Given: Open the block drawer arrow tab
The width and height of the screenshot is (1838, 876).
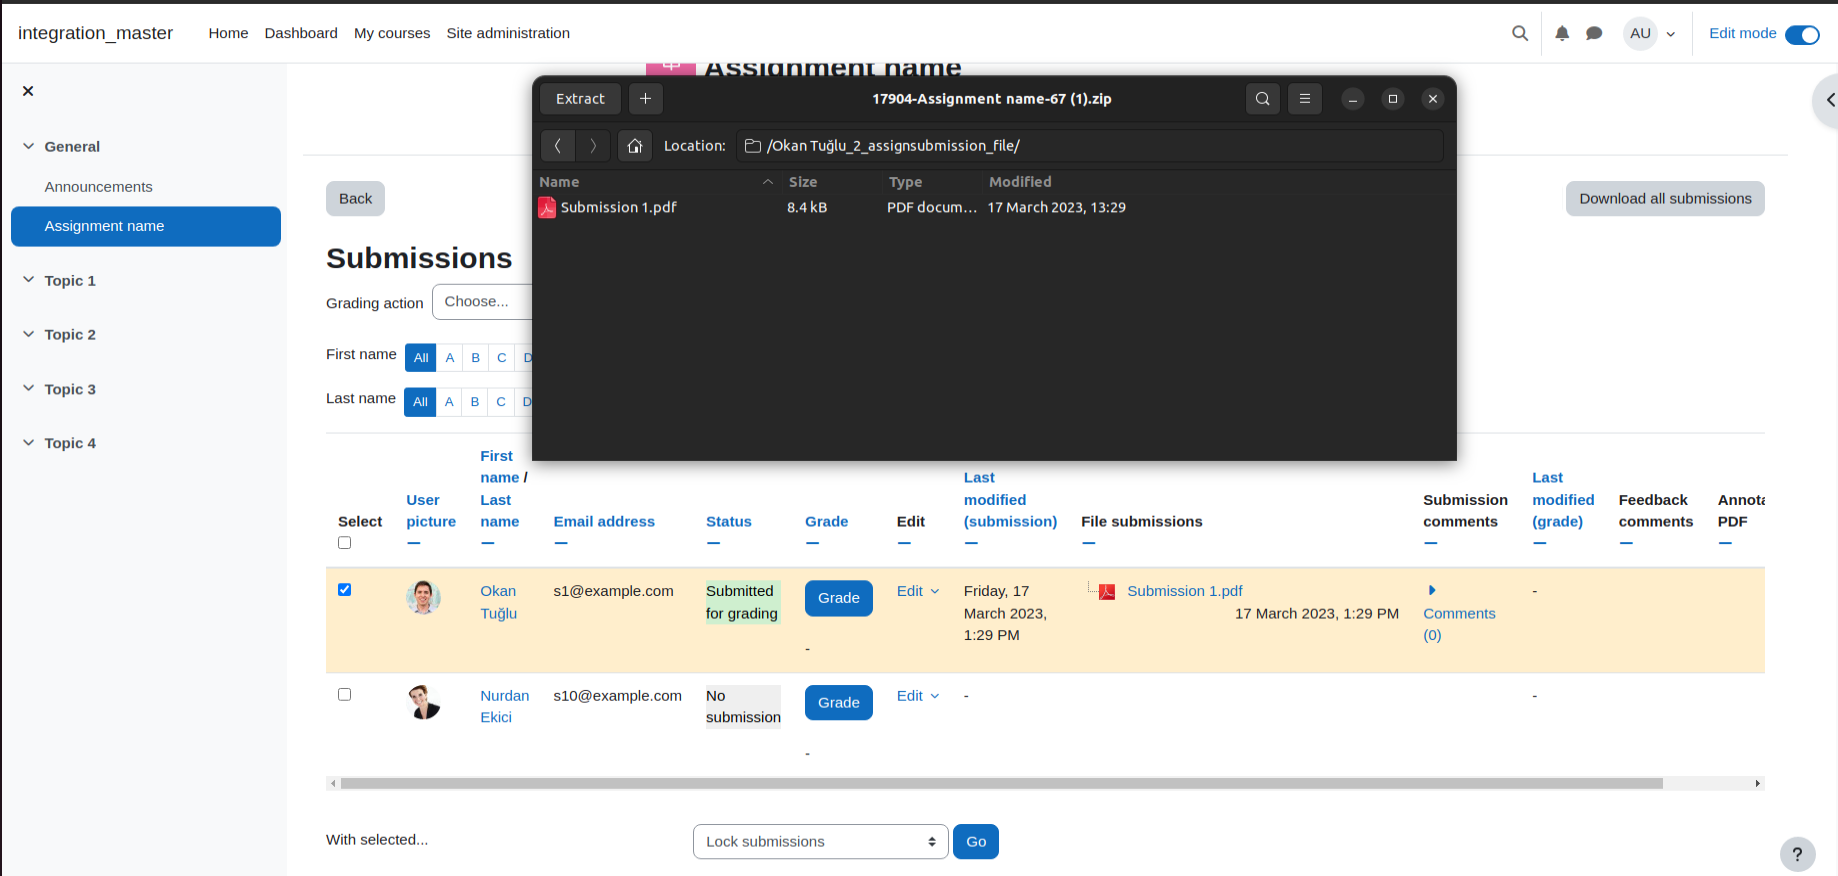Looking at the screenshot, I should point(1827,100).
